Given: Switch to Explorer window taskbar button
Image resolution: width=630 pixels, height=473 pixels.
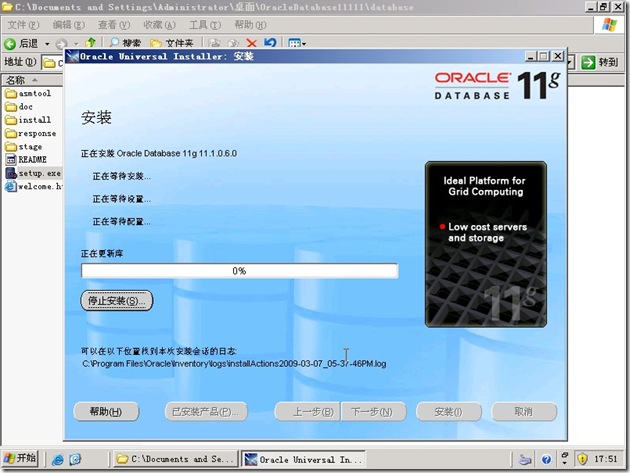Looking at the screenshot, I should click(175, 459).
